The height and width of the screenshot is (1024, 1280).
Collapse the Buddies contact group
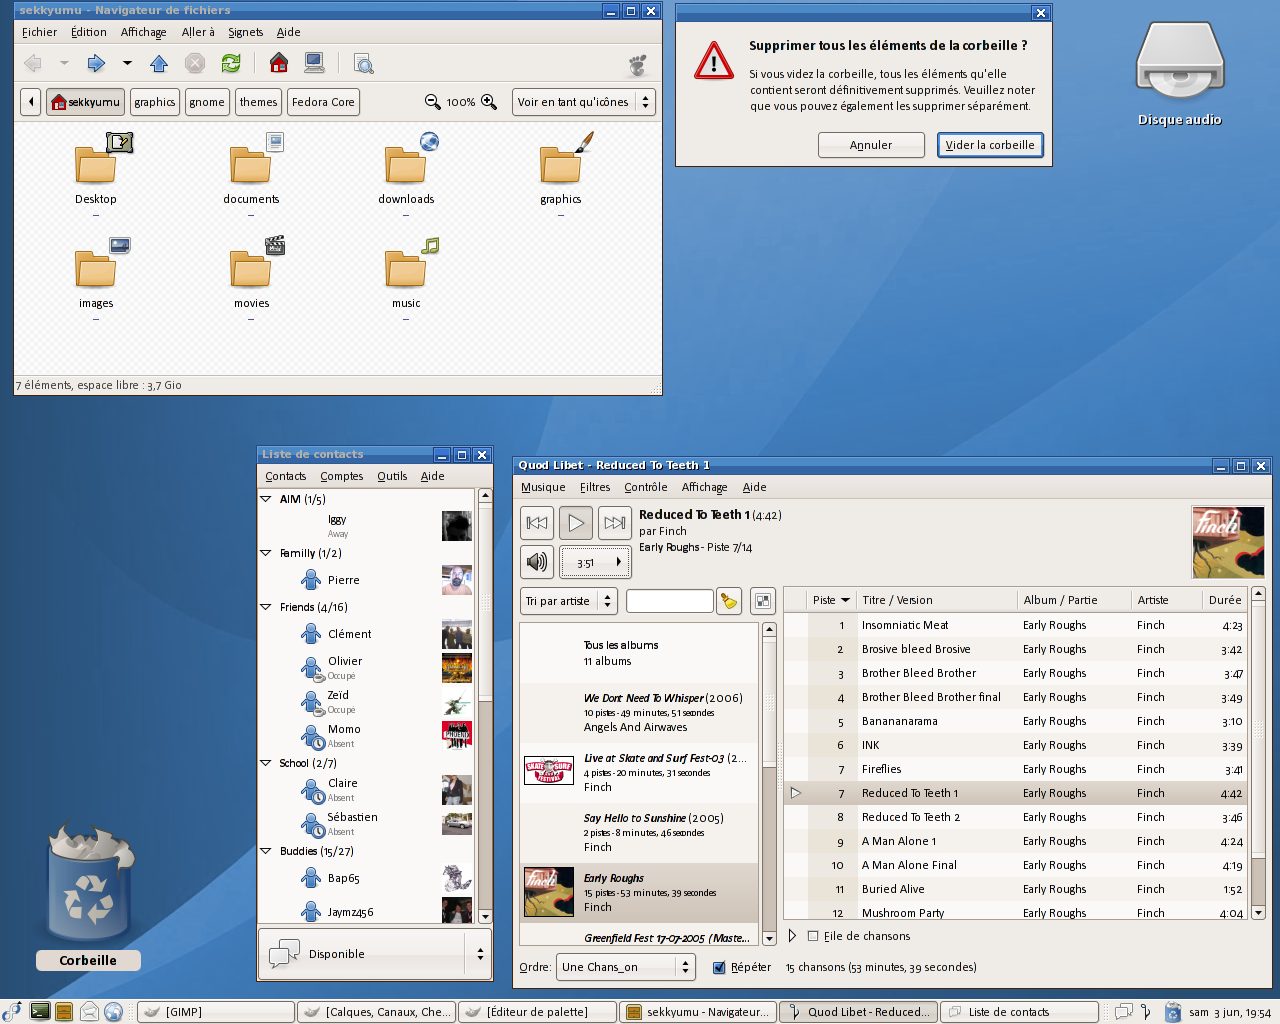click(266, 851)
